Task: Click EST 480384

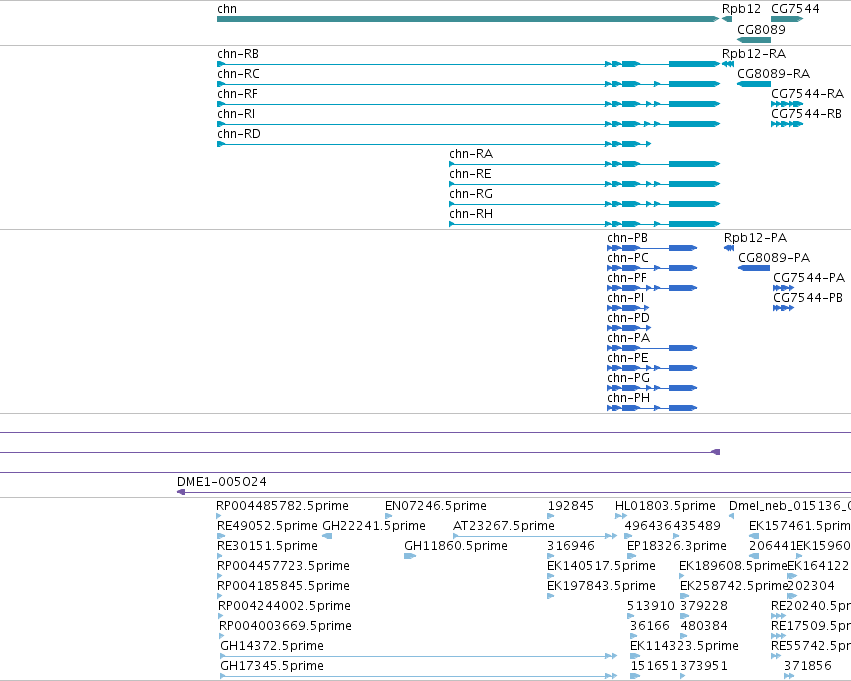Action: tap(704, 627)
